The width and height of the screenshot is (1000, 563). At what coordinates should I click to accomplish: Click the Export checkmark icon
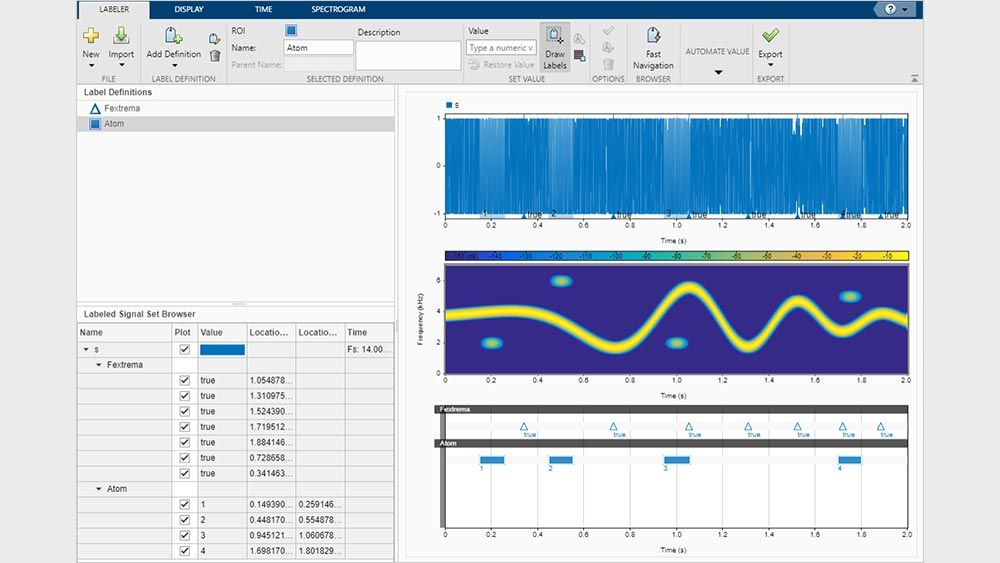(x=770, y=37)
